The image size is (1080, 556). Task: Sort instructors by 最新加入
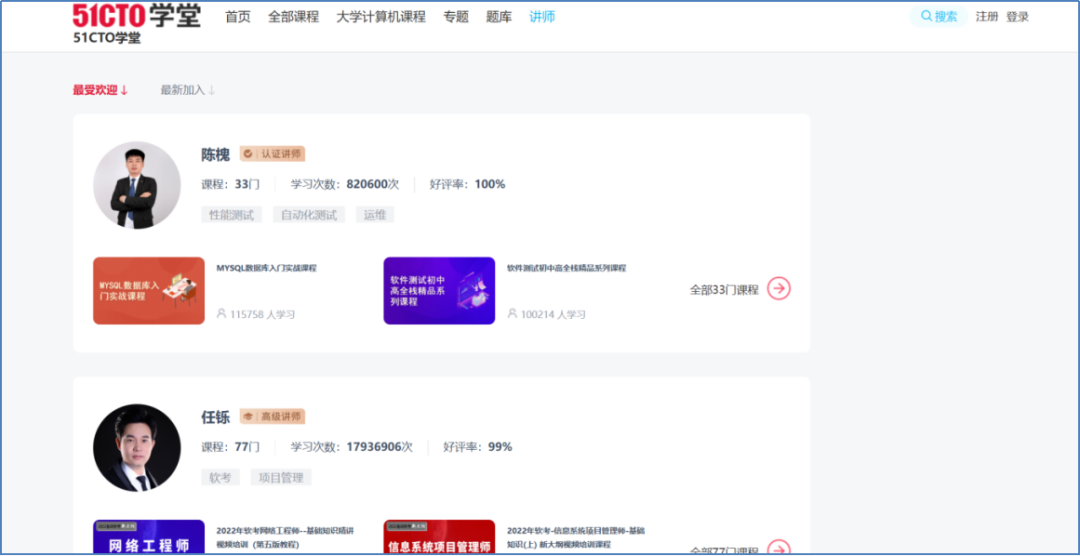point(188,90)
